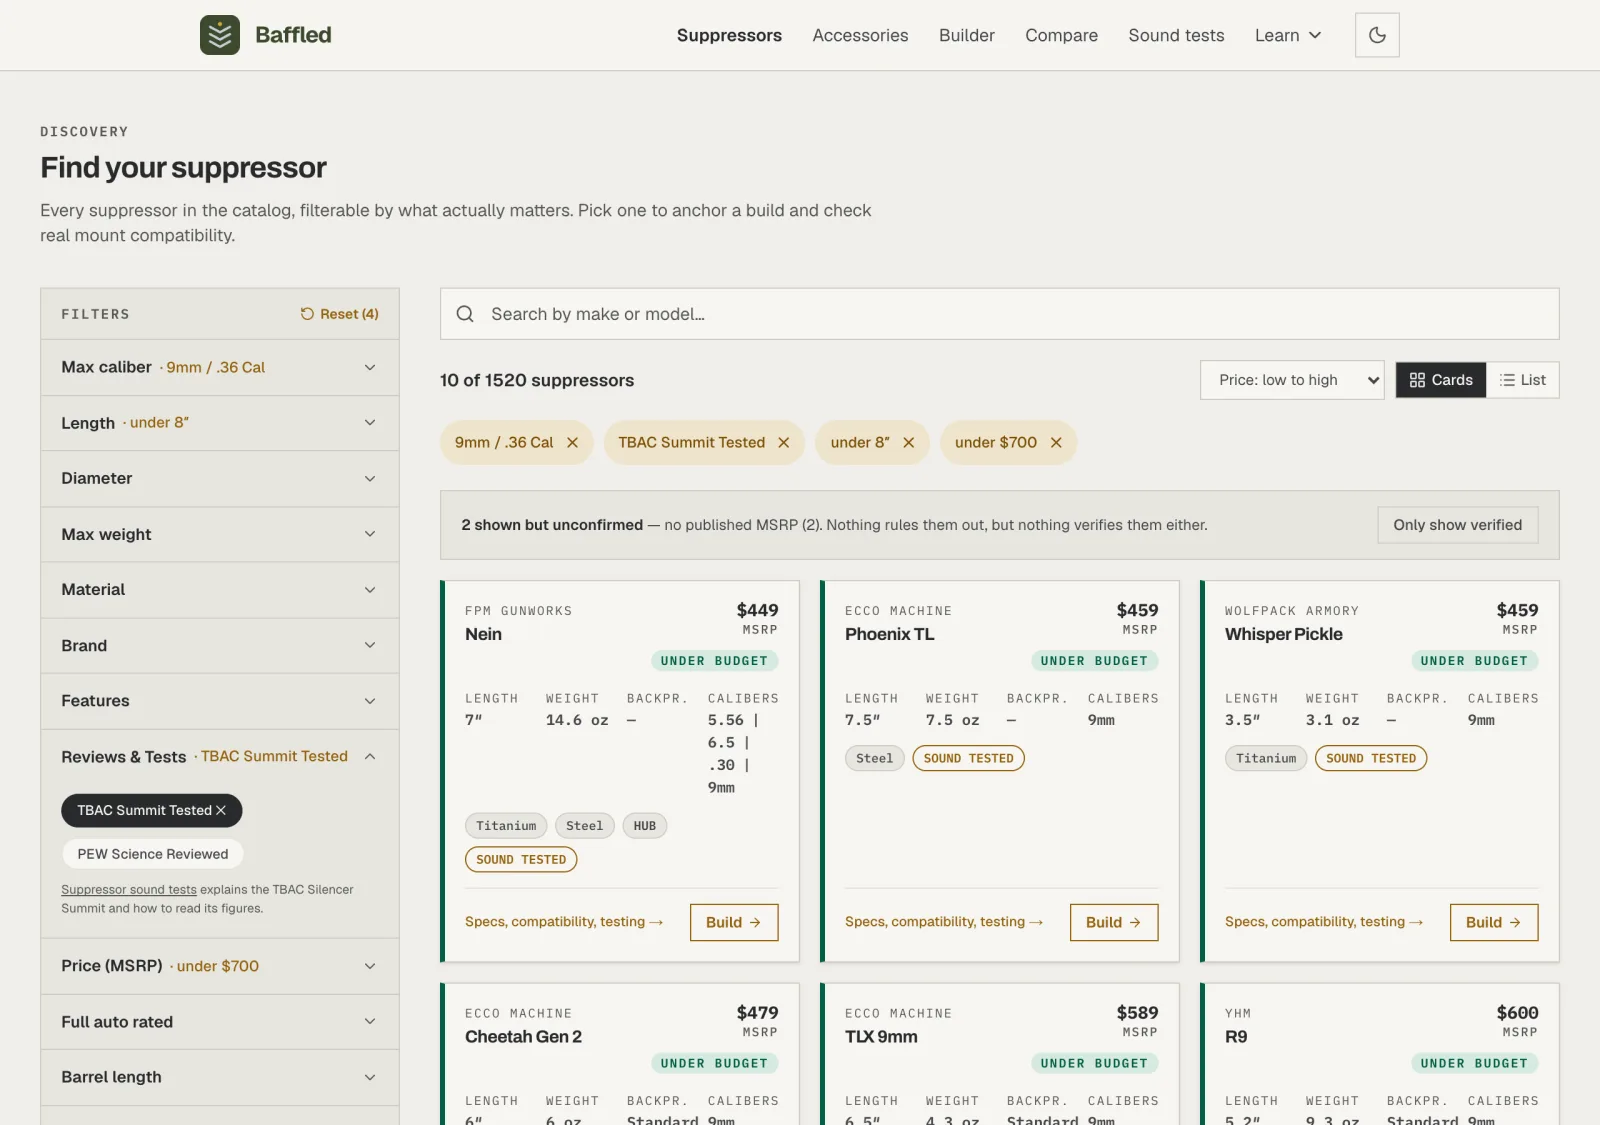Click the HUB tag on Nein card
This screenshot has height=1125, width=1600.
pos(645,826)
